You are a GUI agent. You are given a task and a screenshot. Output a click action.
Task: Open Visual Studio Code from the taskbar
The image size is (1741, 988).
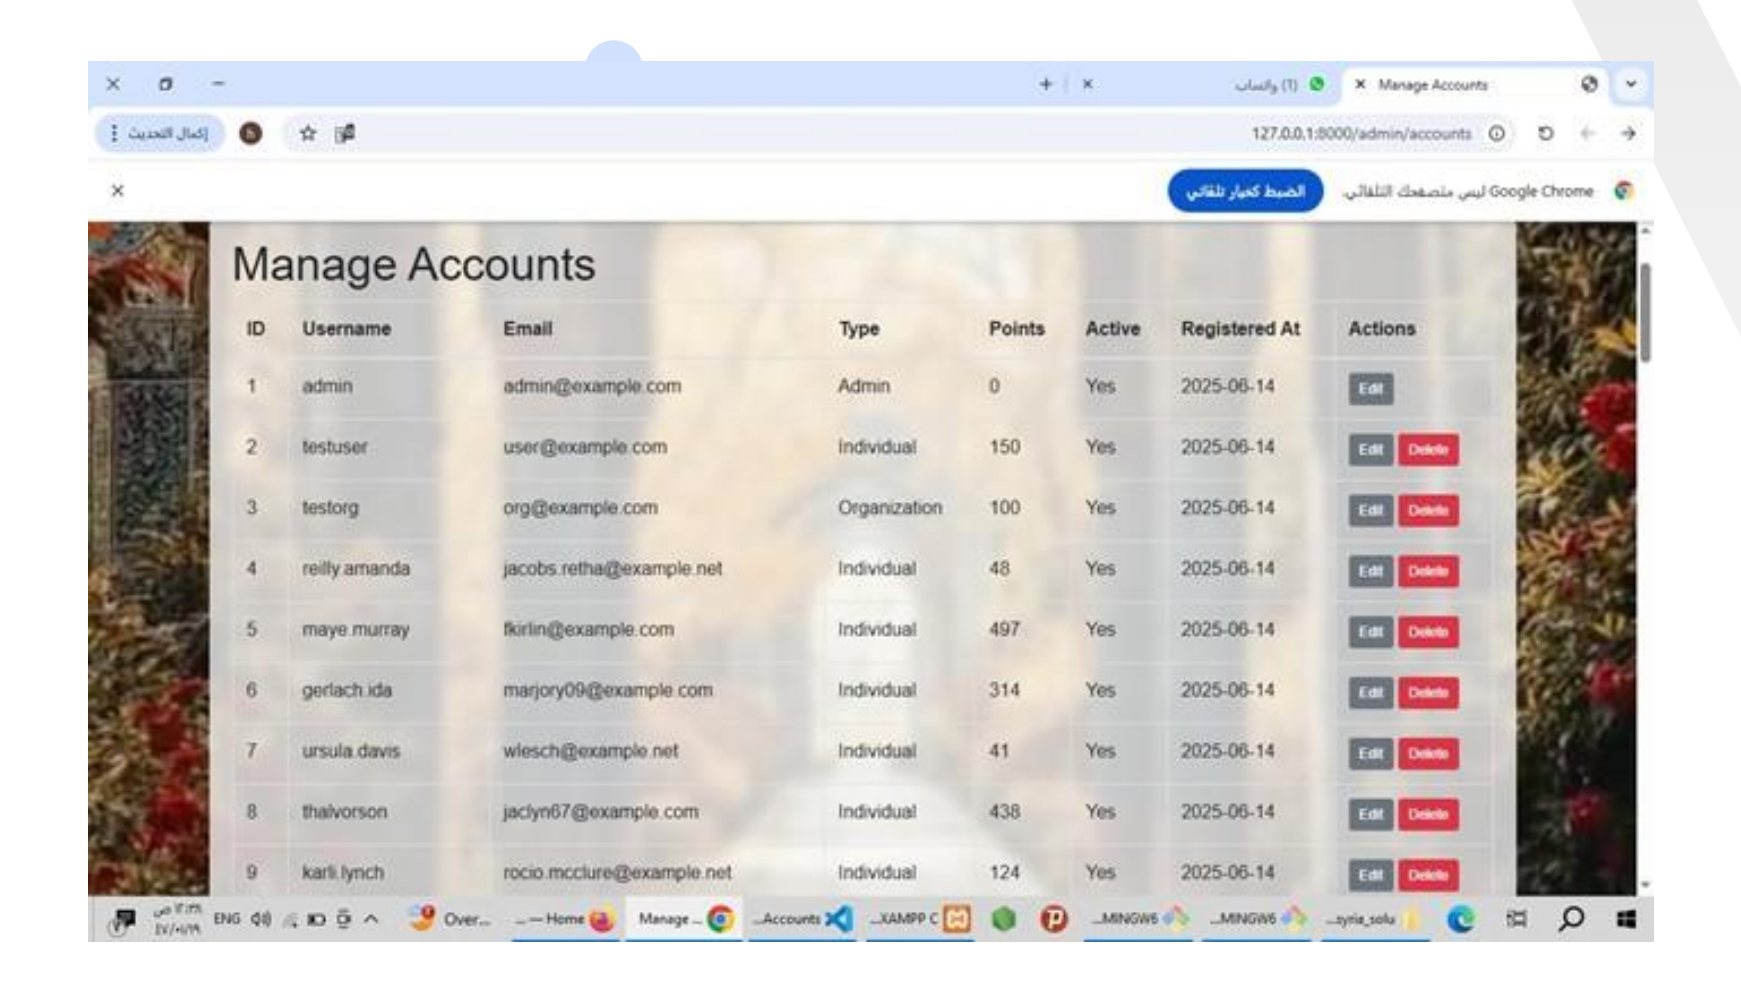coord(838,918)
